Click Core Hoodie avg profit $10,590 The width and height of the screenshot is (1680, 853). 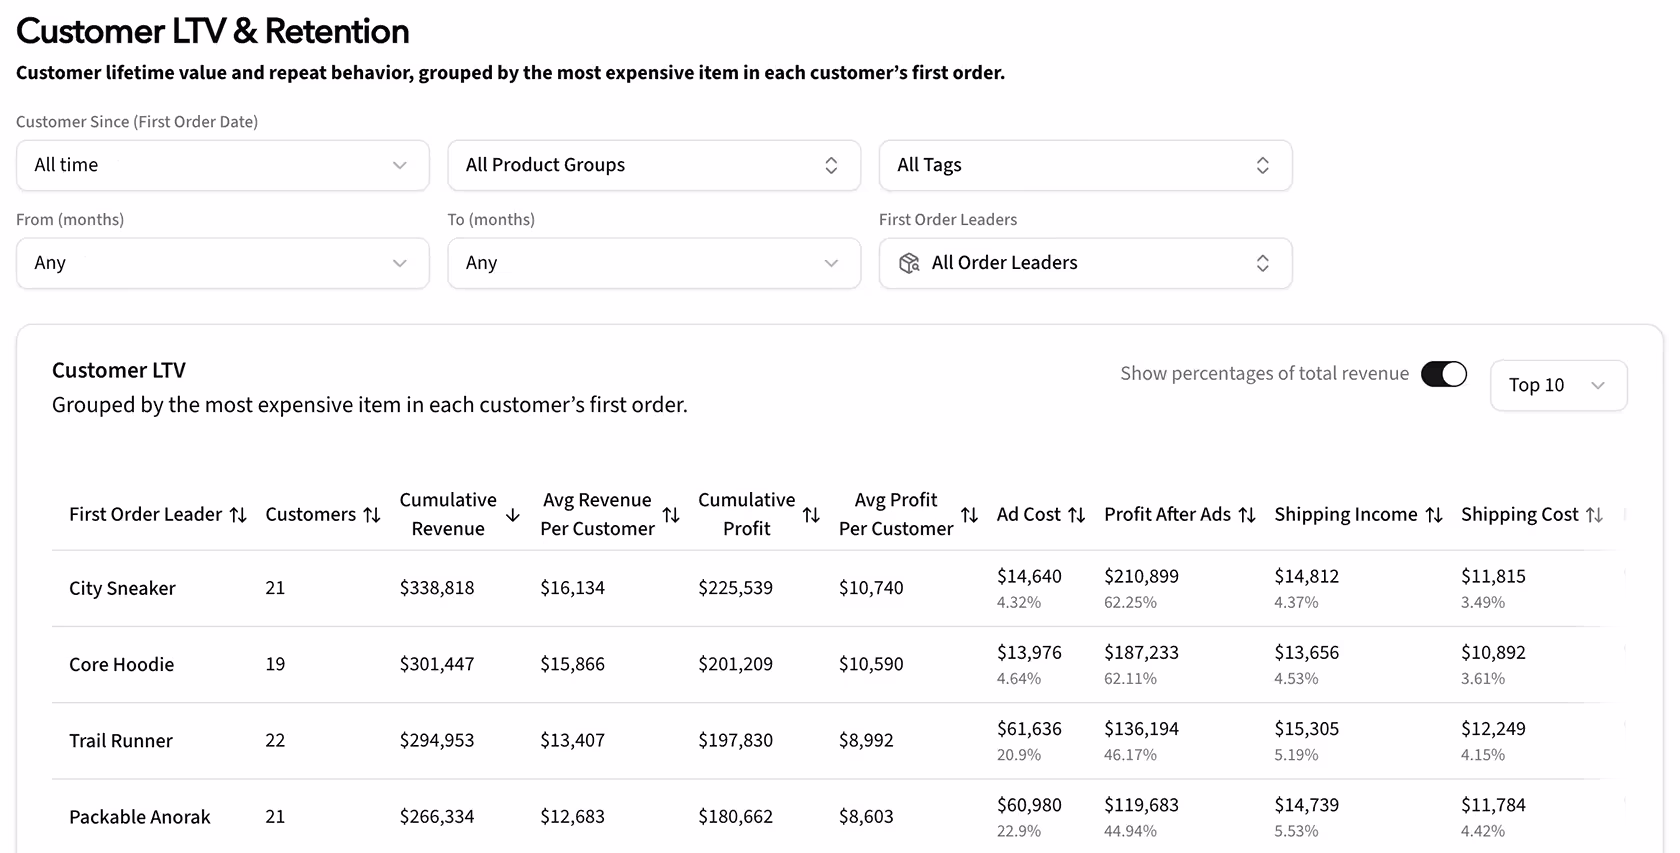[871, 664]
